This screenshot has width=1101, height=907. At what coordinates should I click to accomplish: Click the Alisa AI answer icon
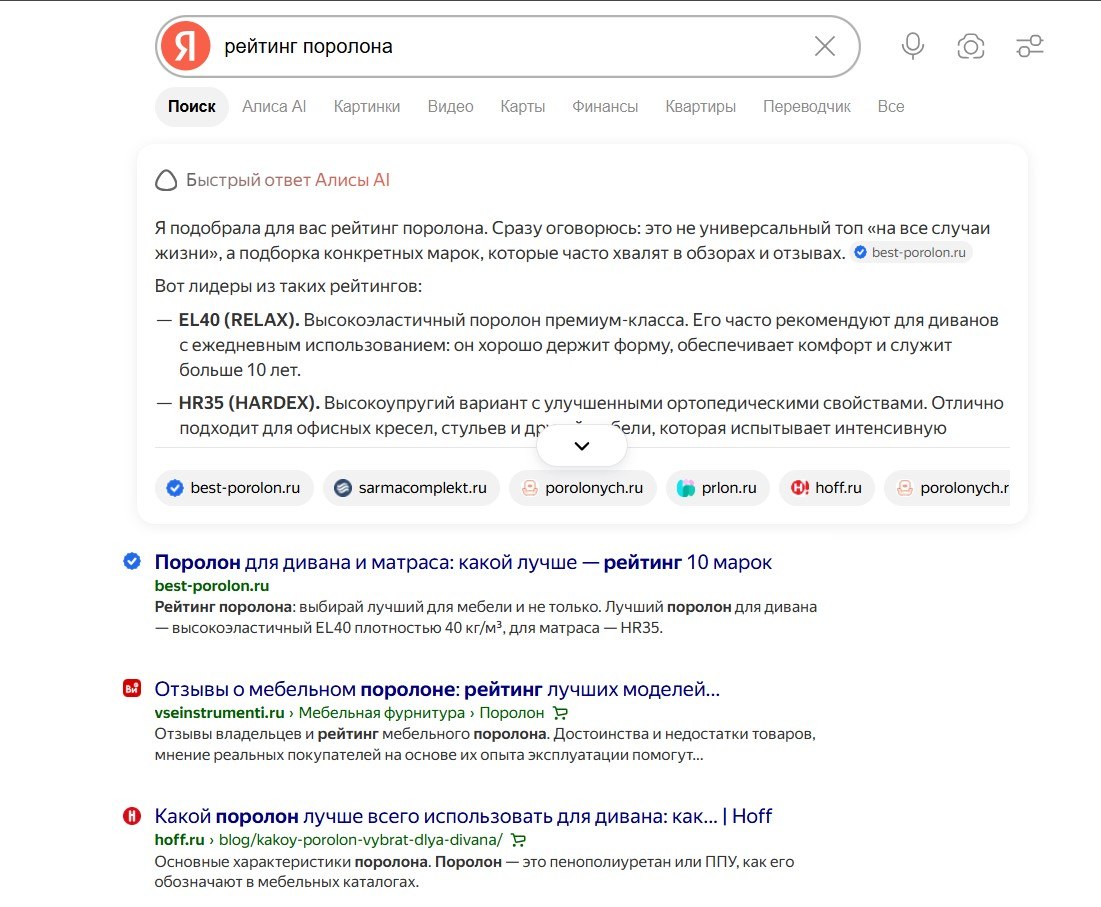click(166, 180)
